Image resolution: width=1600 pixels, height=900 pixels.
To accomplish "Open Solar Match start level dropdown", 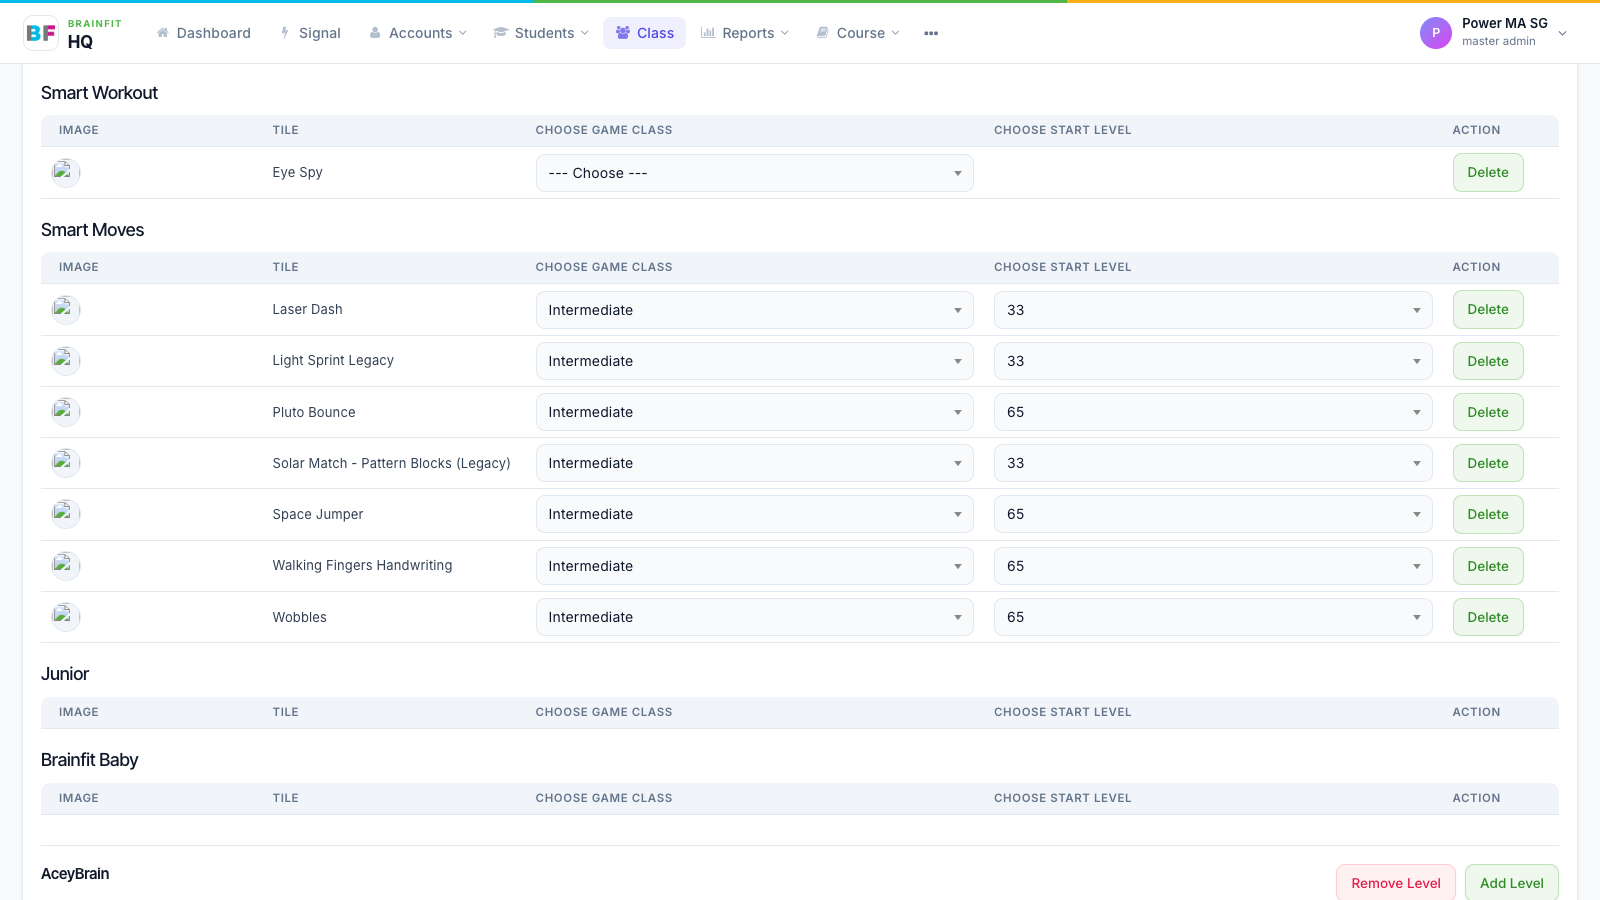I will [x=1213, y=463].
